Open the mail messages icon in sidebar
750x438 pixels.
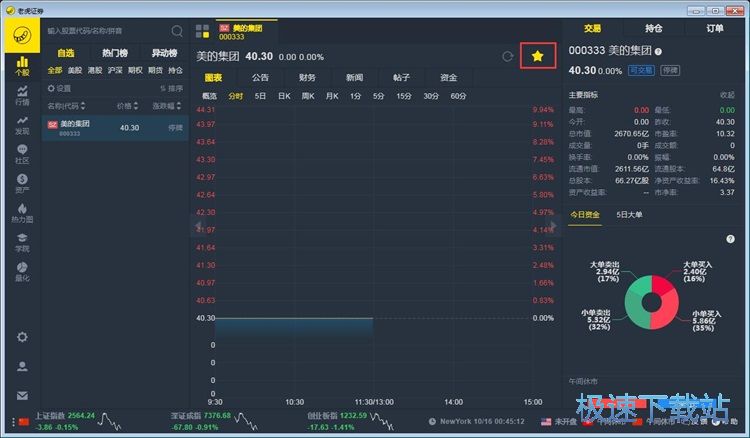pyautogui.click(x=22, y=395)
